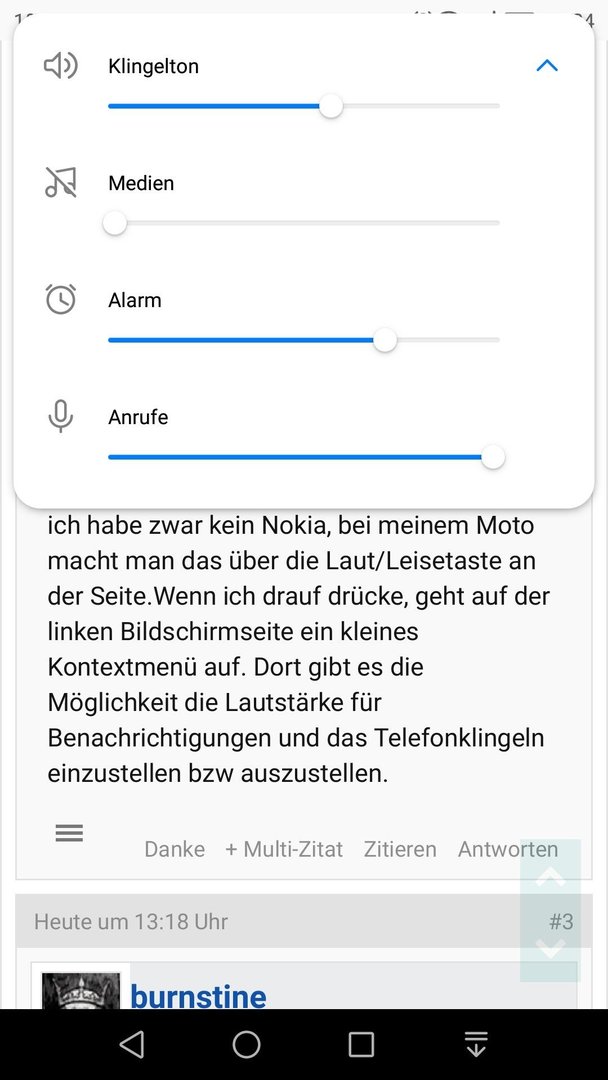Tap the Android back navigation button
Screen dimensions: 608x1080
[x=132, y=1044]
